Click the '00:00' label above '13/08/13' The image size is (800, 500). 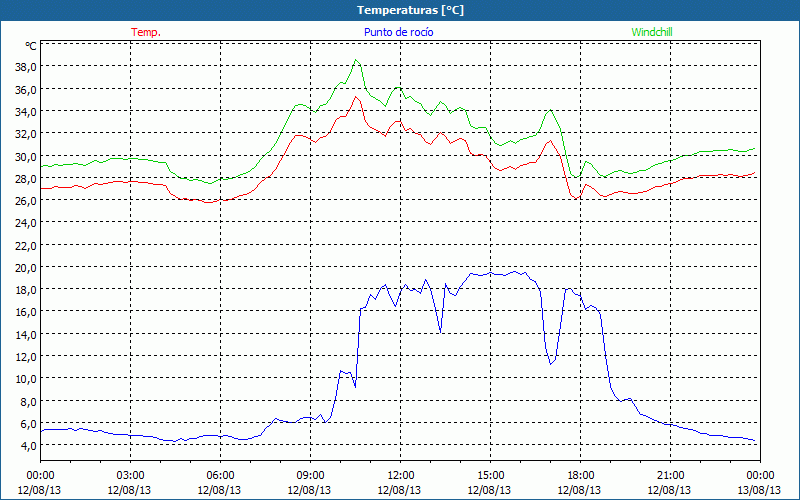[760, 476]
